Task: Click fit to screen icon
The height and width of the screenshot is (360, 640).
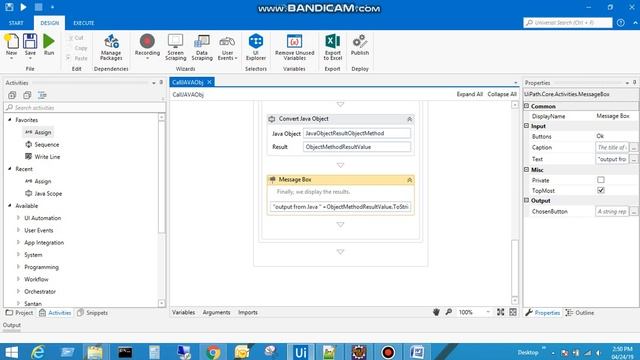Action: click(501, 312)
